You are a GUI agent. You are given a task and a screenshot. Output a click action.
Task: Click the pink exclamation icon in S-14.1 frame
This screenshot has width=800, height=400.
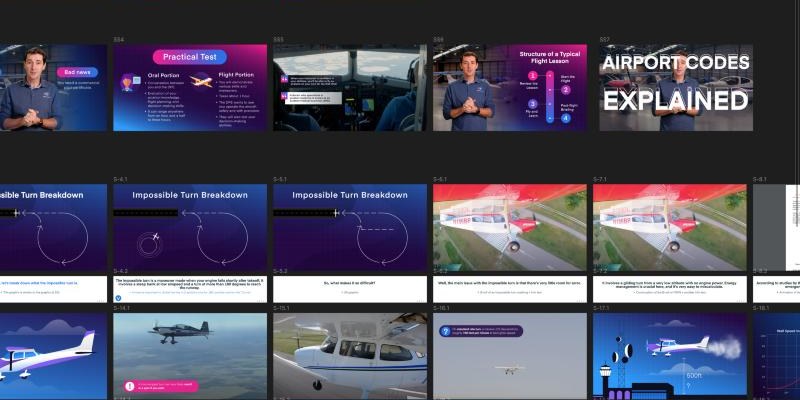130,386
